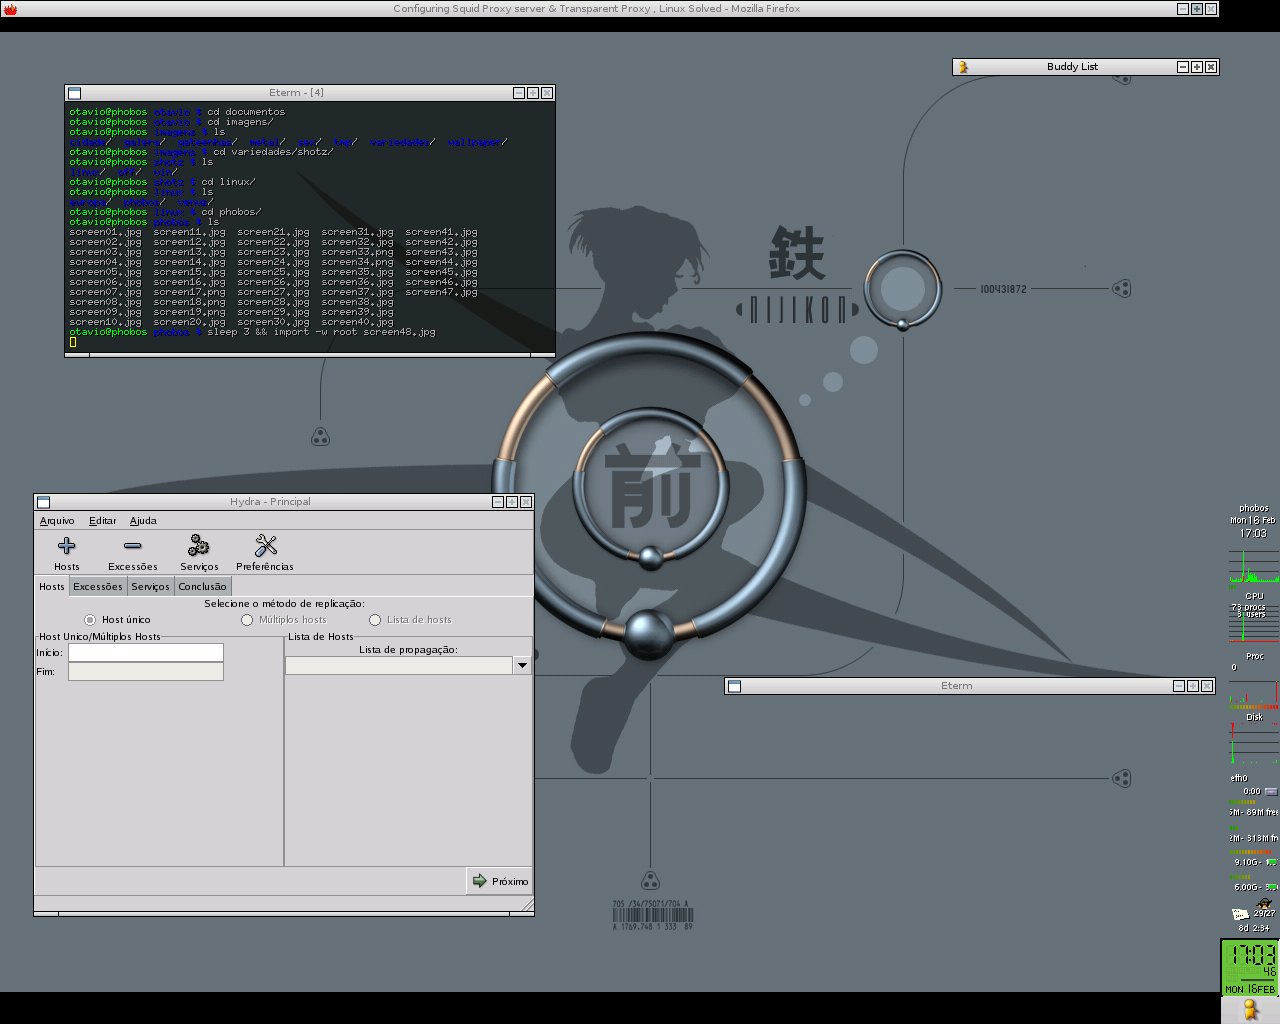This screenshot has height=1024, width=1280.
Task: Click 'cd variedades/shotz/' command in Eterm
Action: pyautogui.click(x=273, y=152)
